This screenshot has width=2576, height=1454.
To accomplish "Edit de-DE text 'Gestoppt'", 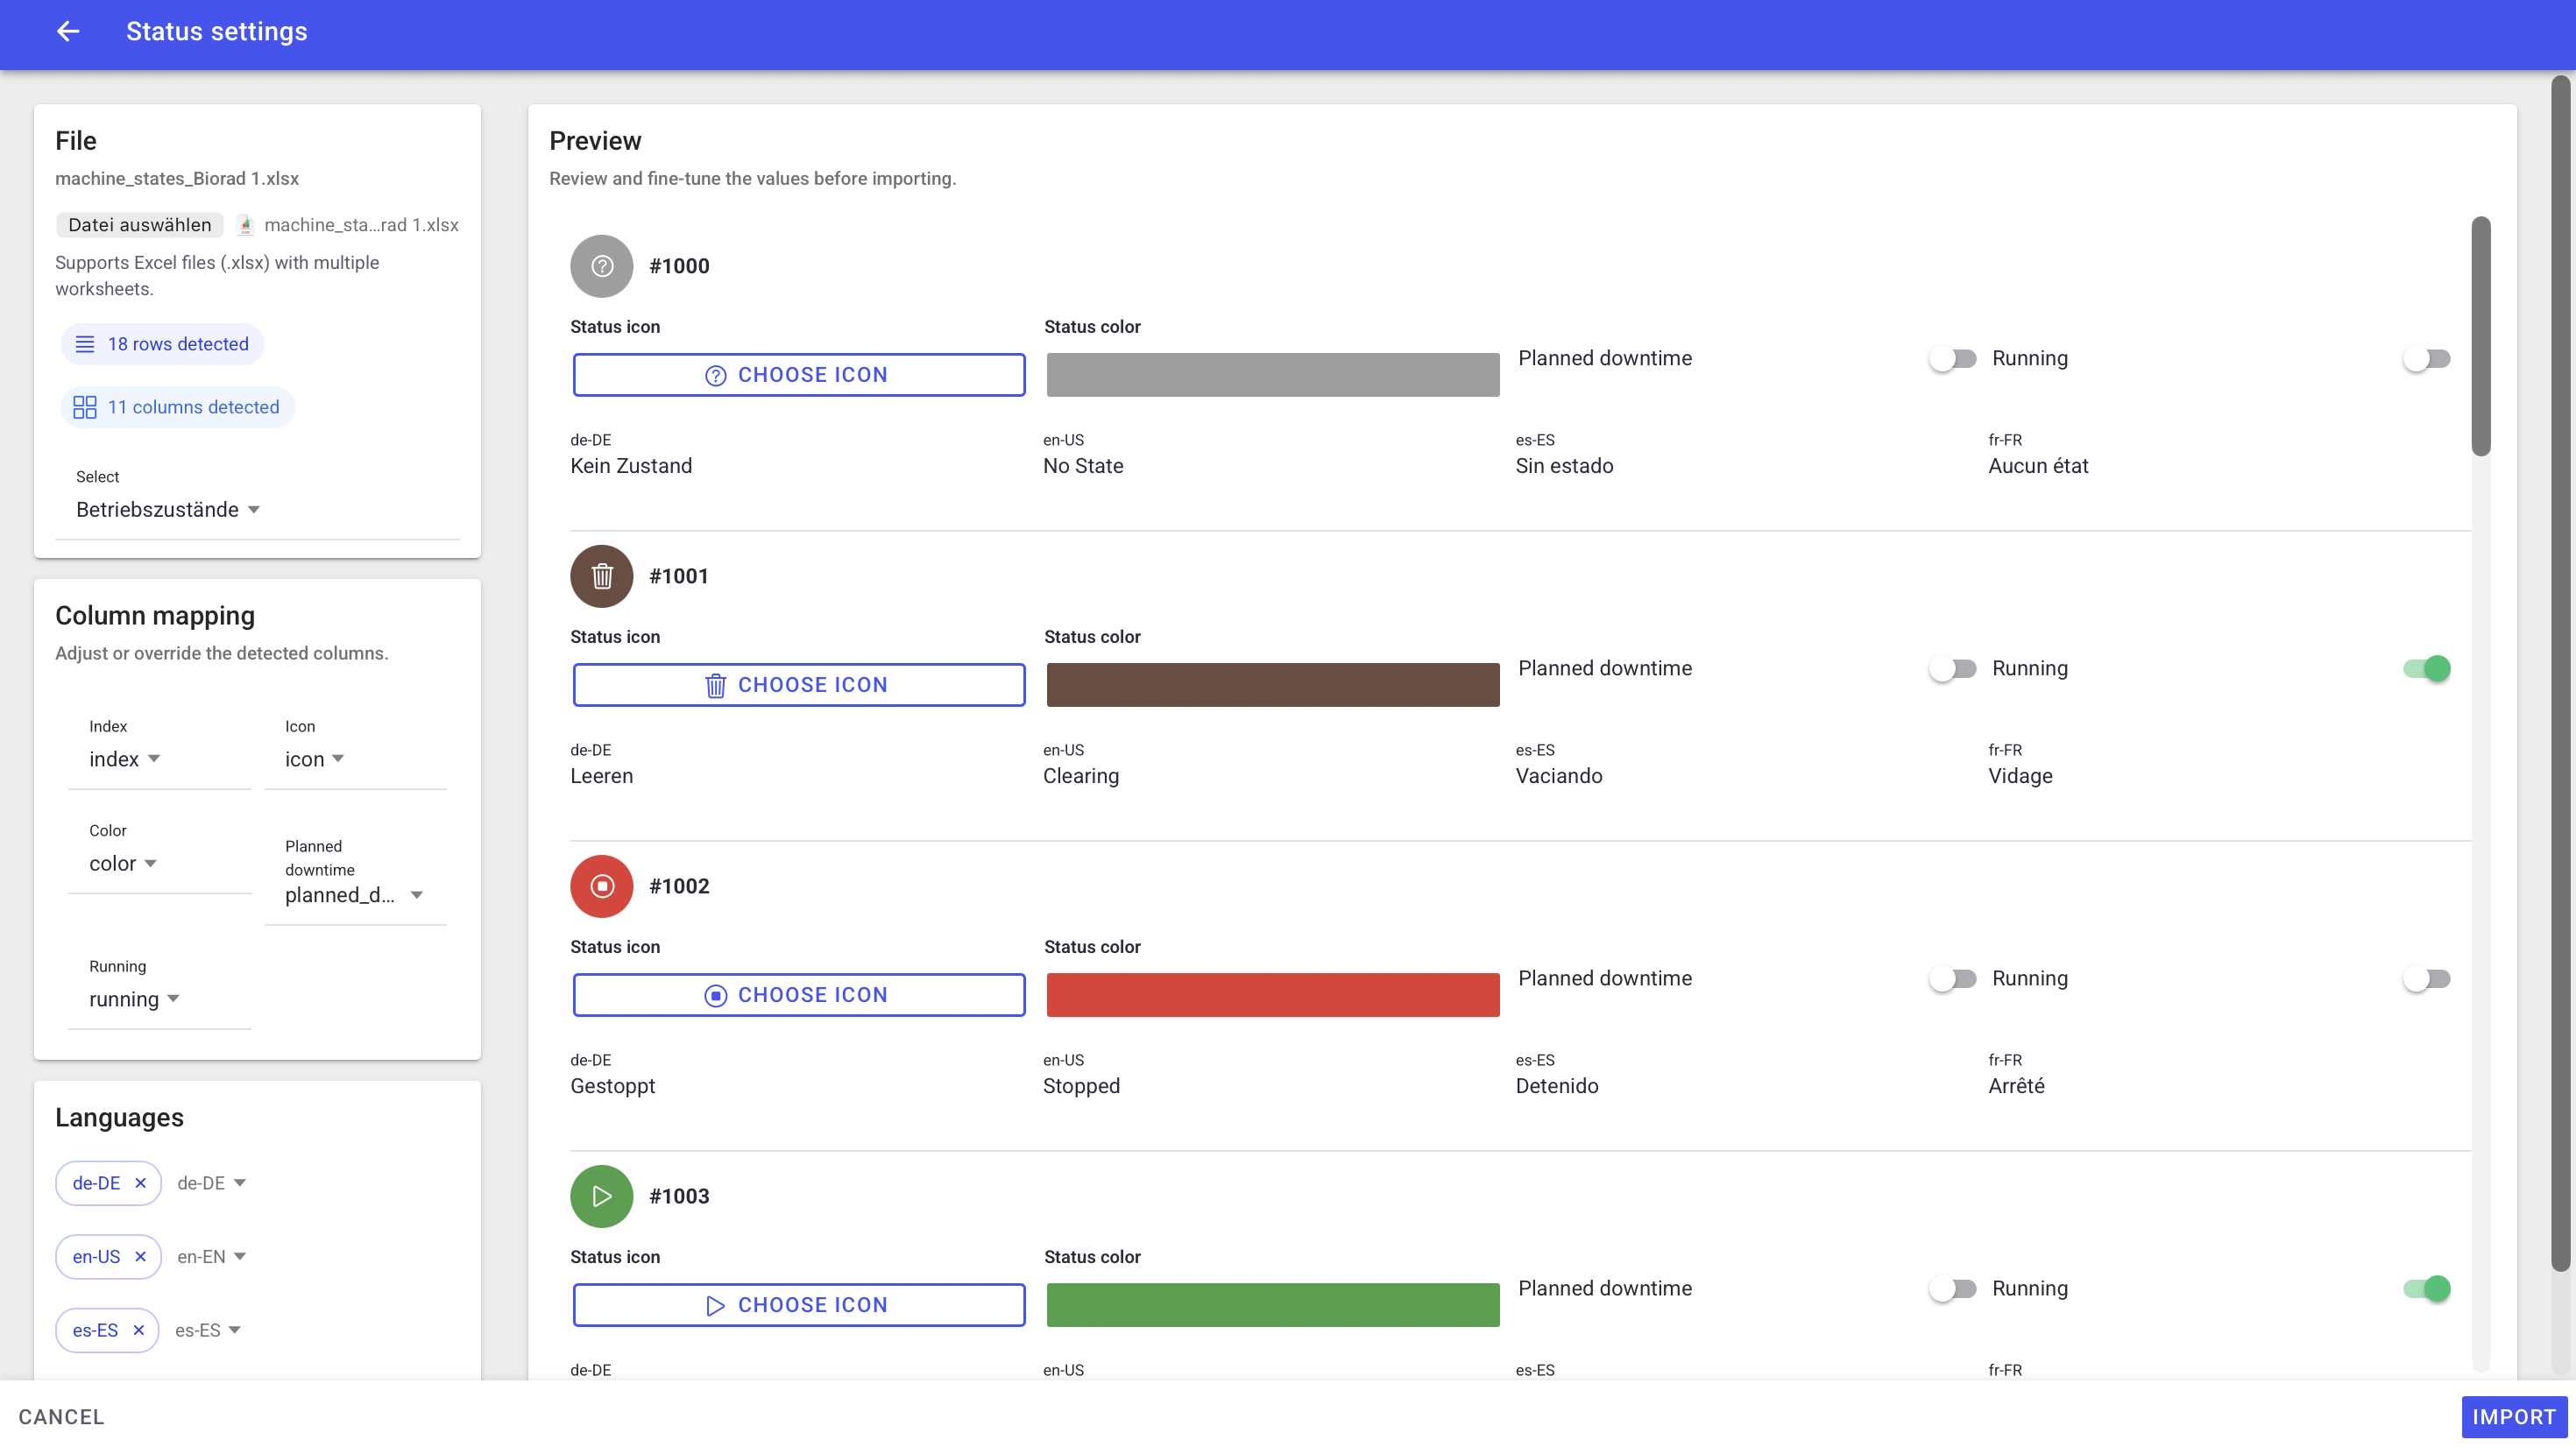I will point(613,1086).
